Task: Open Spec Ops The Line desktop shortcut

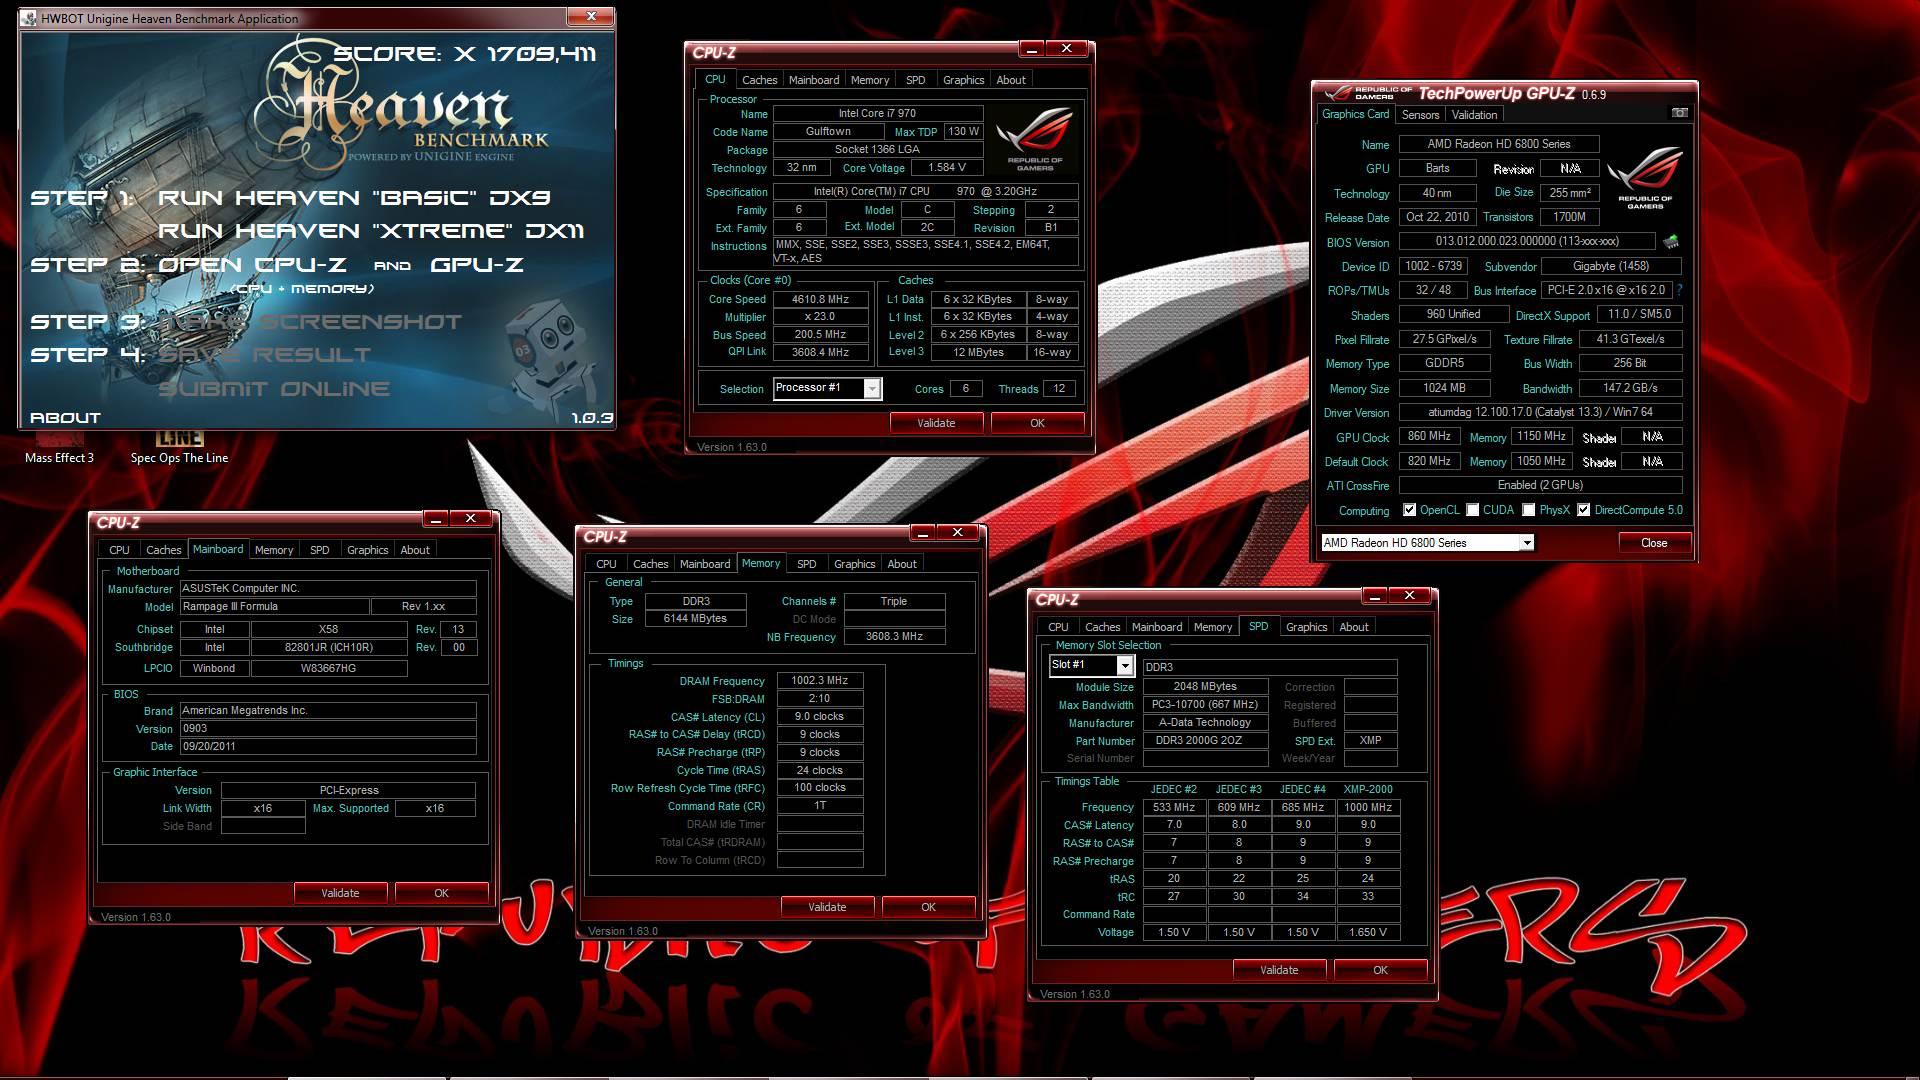Action: (179, 448)
